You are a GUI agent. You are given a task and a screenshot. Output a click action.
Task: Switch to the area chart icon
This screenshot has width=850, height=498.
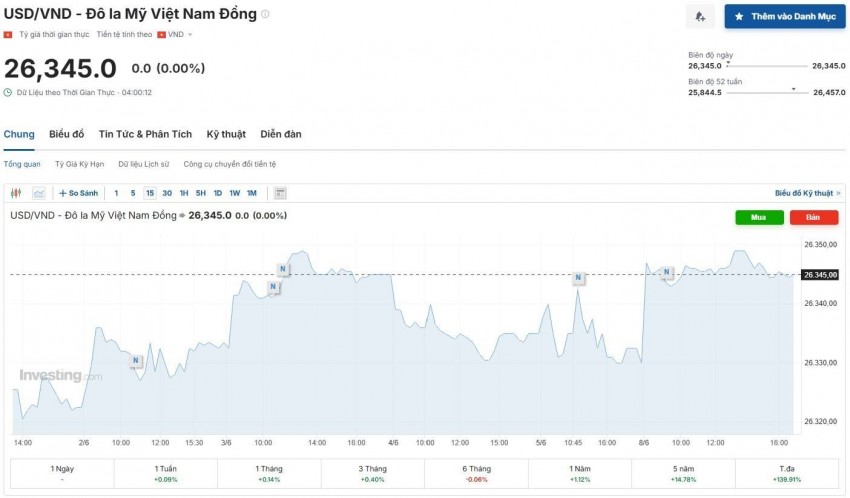pos(39,193)
